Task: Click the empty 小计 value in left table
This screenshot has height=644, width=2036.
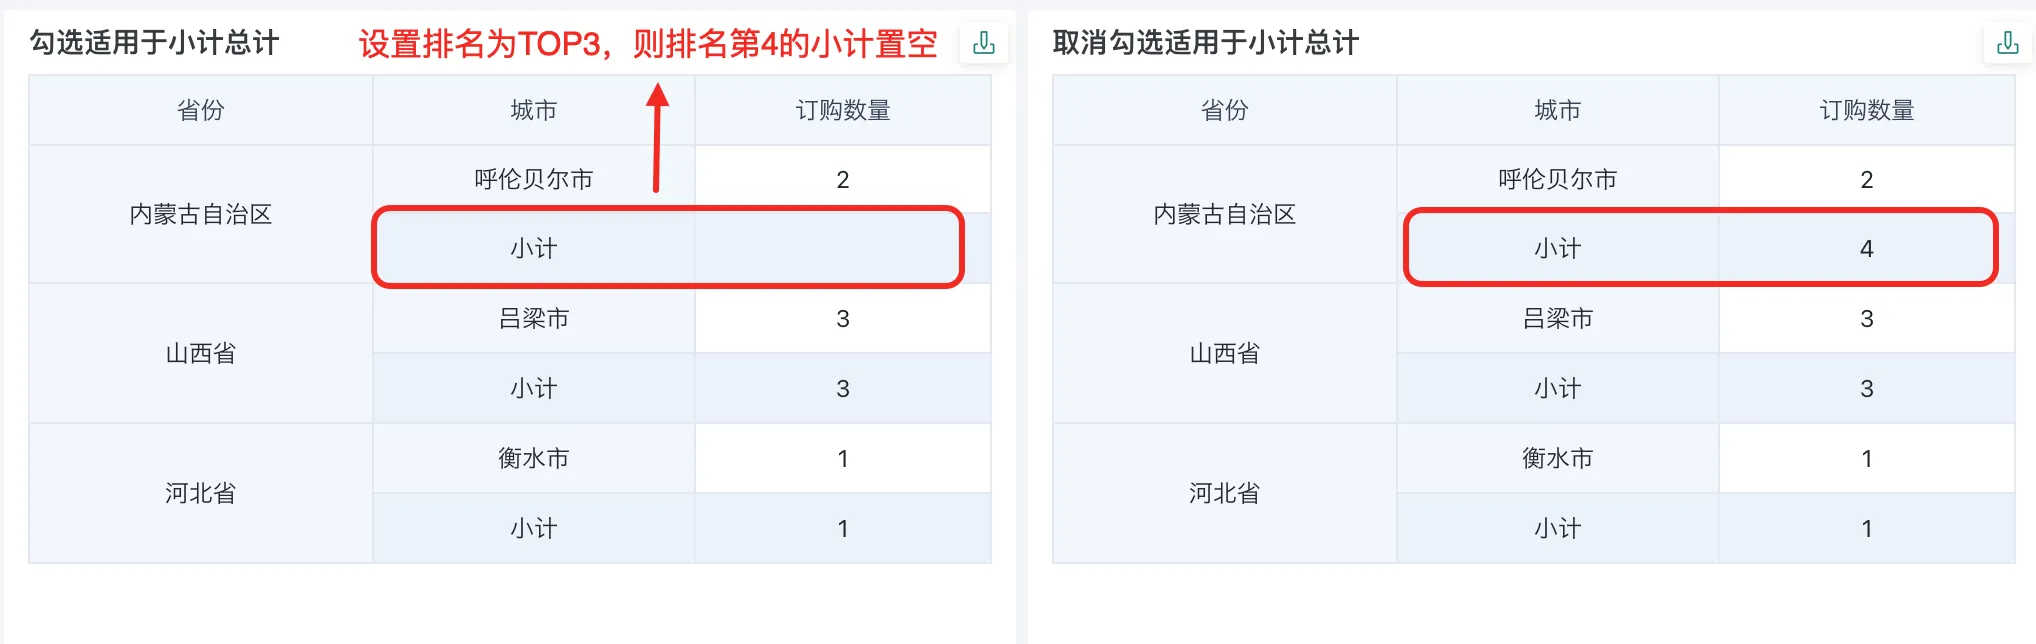Action: click(x=843, y=248)
